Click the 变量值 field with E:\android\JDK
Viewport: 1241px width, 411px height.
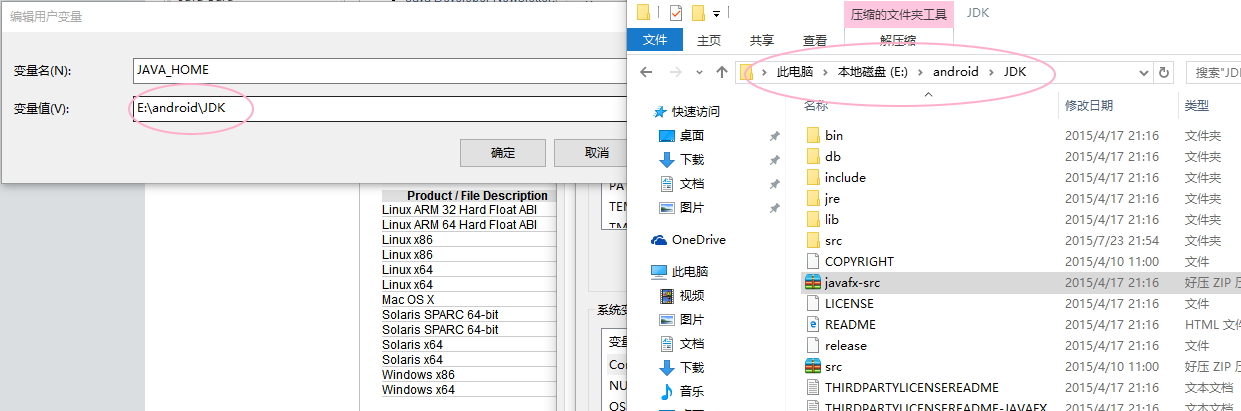[x=378, y=109]
